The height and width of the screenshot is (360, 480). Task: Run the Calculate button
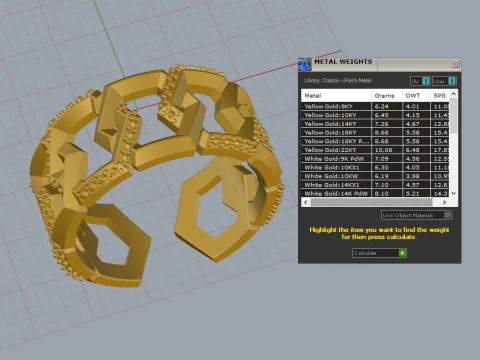coord(379,253)
